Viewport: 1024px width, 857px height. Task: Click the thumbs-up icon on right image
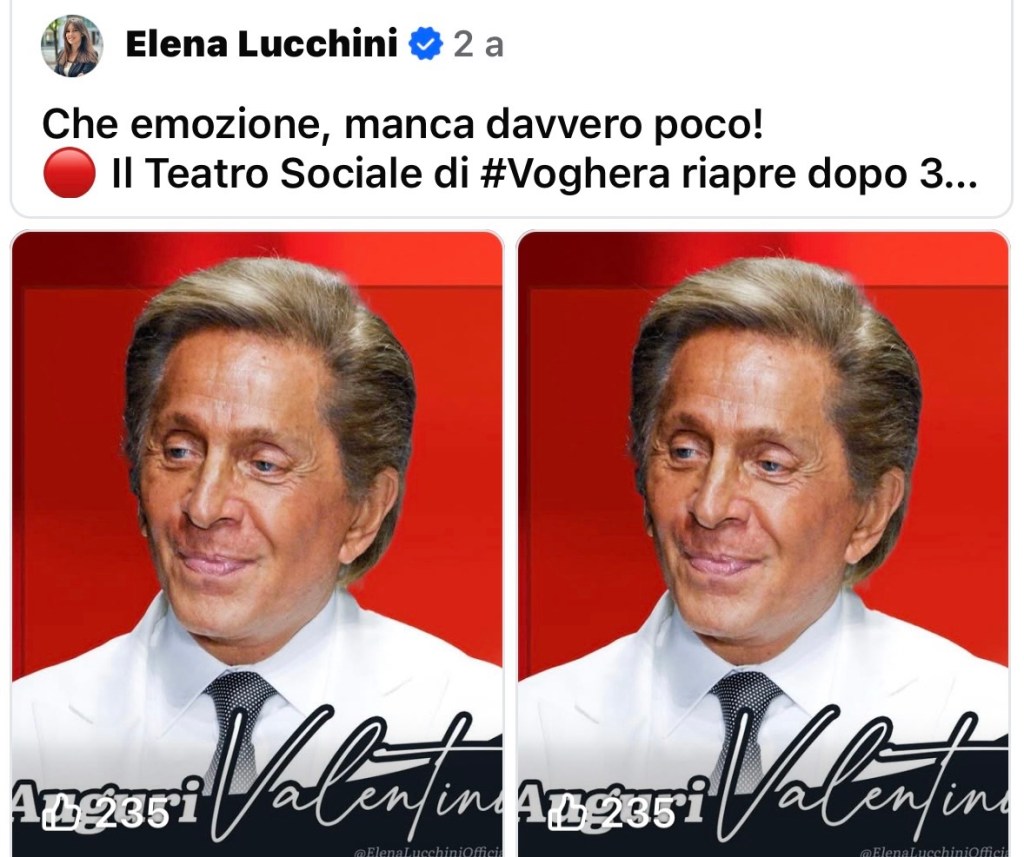click(567, 814)
